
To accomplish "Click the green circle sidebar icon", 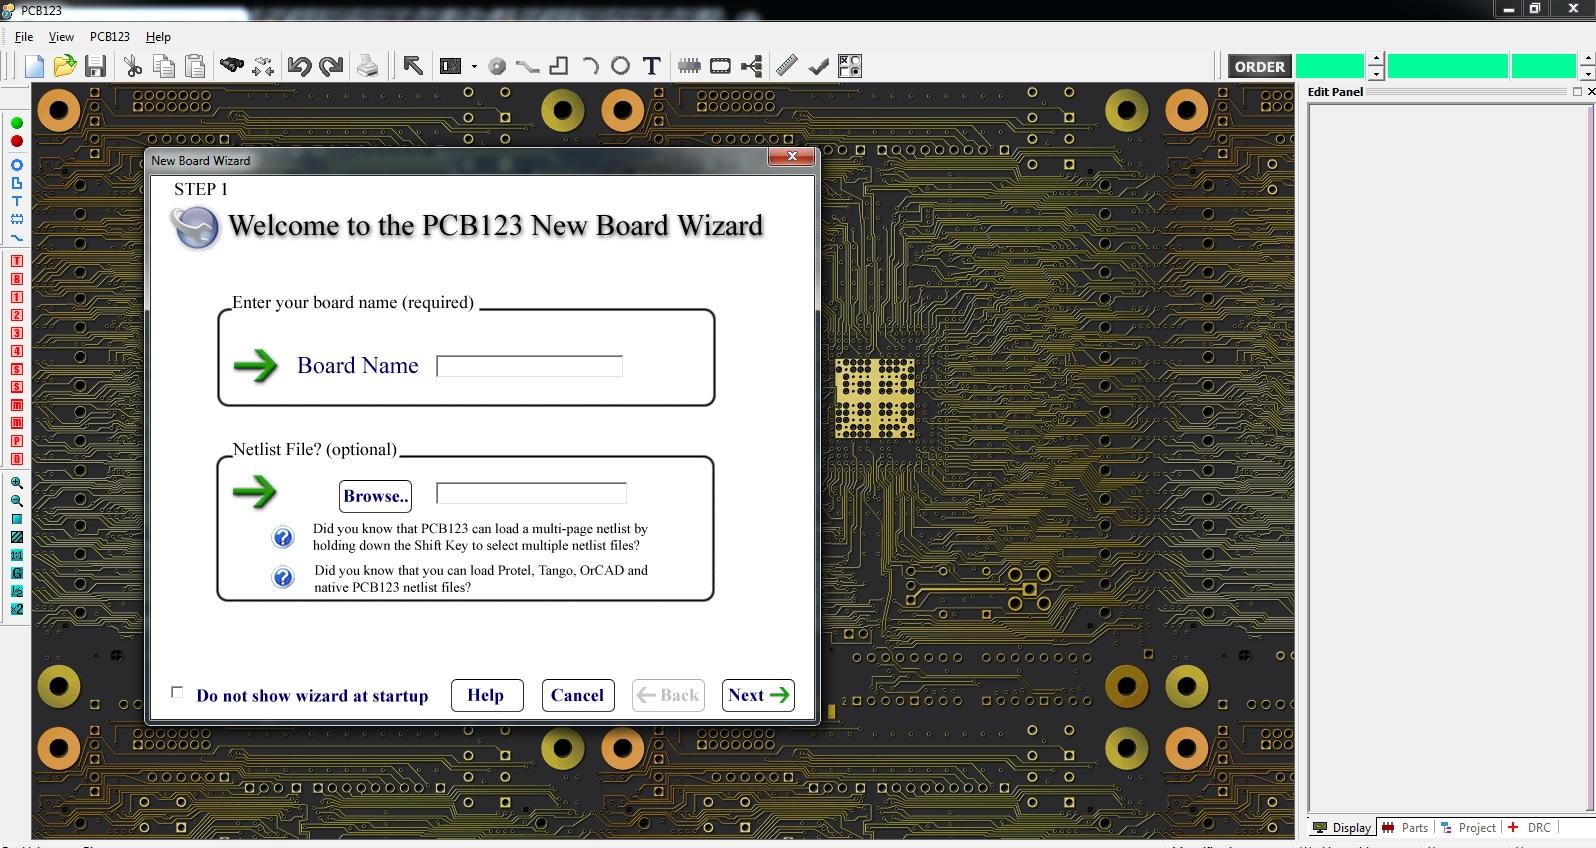I will (x=17, y=123).
